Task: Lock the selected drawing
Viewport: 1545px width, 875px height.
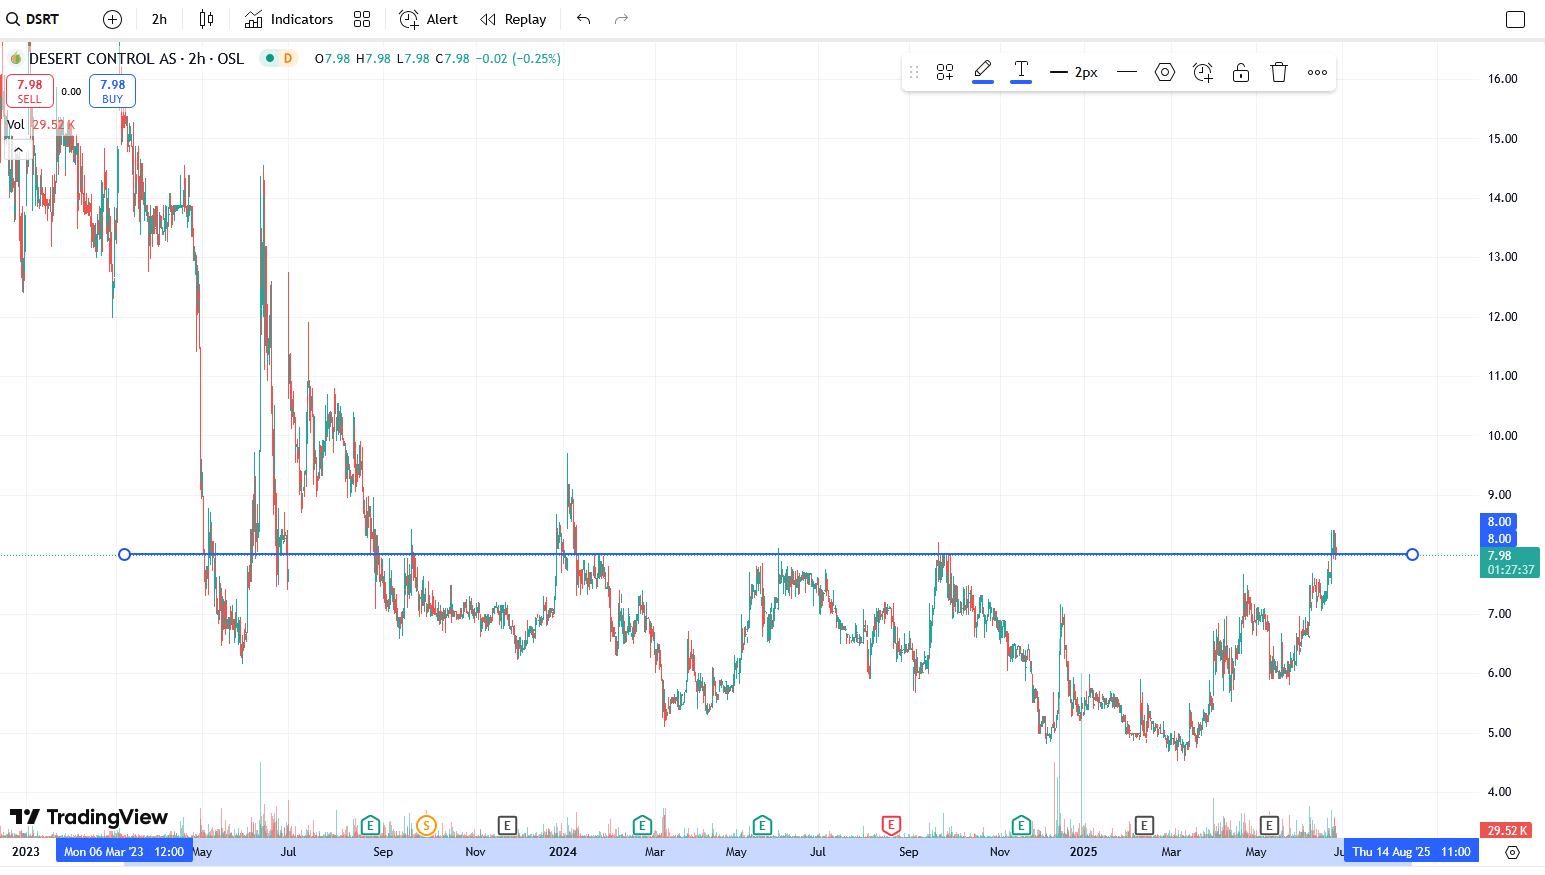Action: 1241,72
